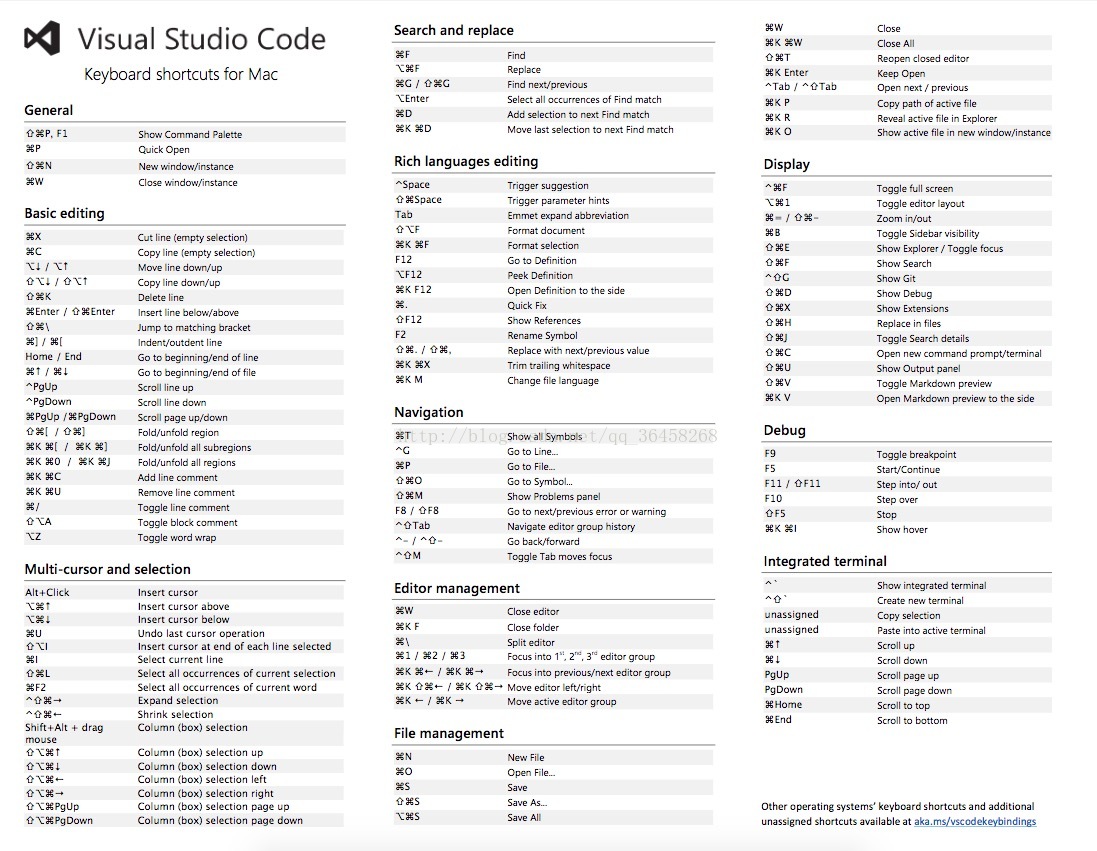Select the 'Split editor' row

553,642
